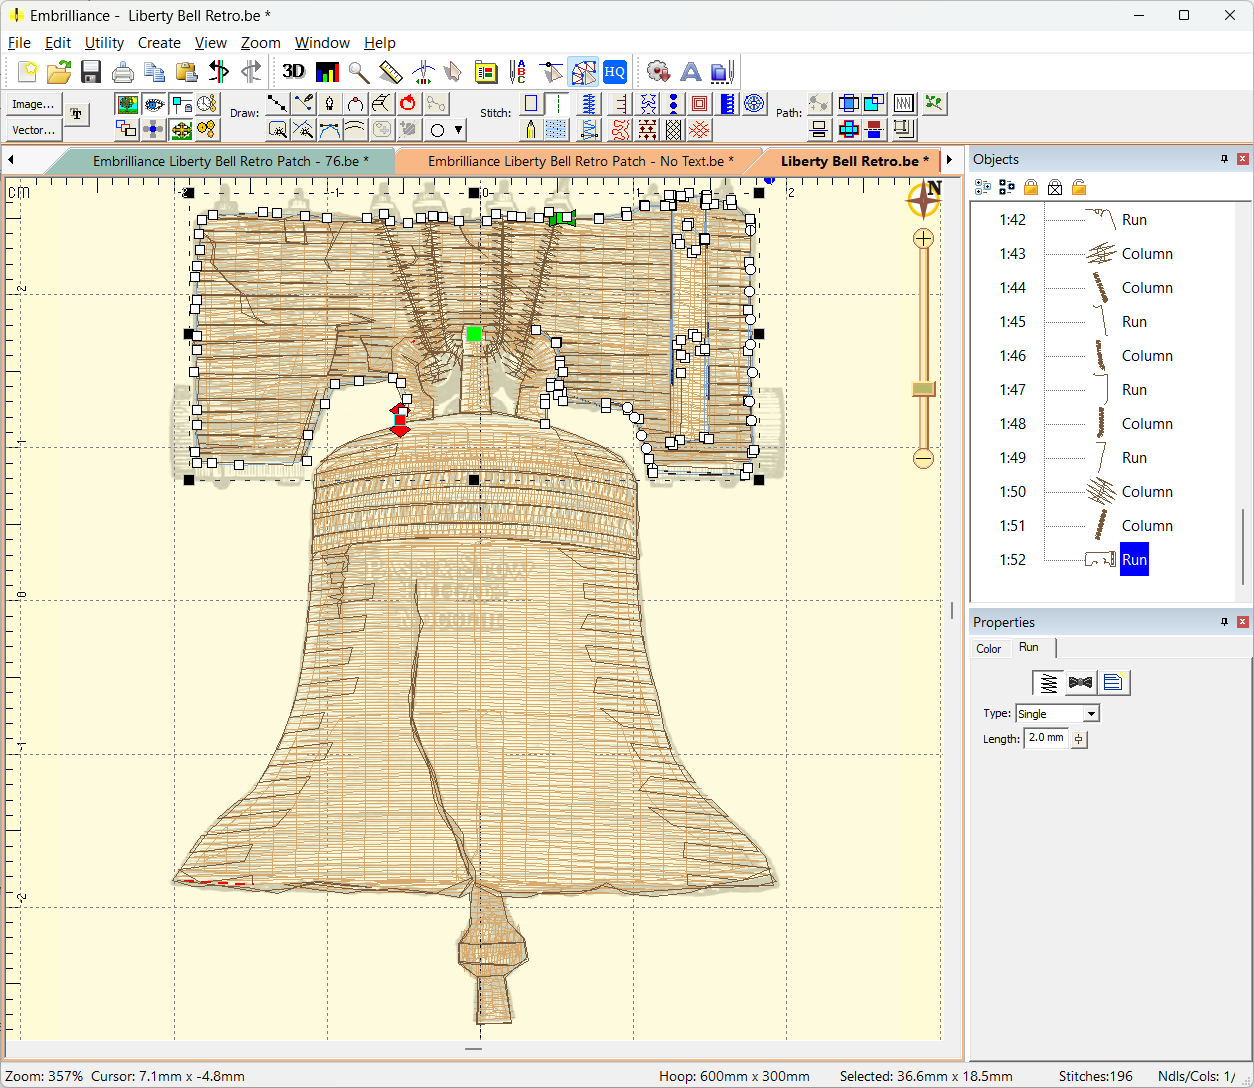Toggle the open padlock unlock icon in Objects
Image resolution: width=1254 pixels, height=1088 pixels.
[x=1079, y=187]
